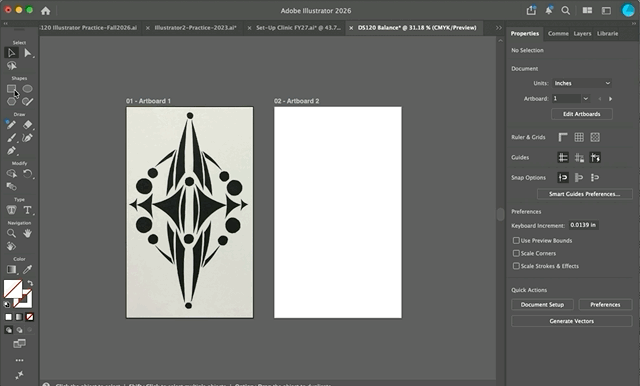The width and height of the screenshot is (640, 386).
Task: Switch to the Comments panel tab
Action: [x=558, y=33]
